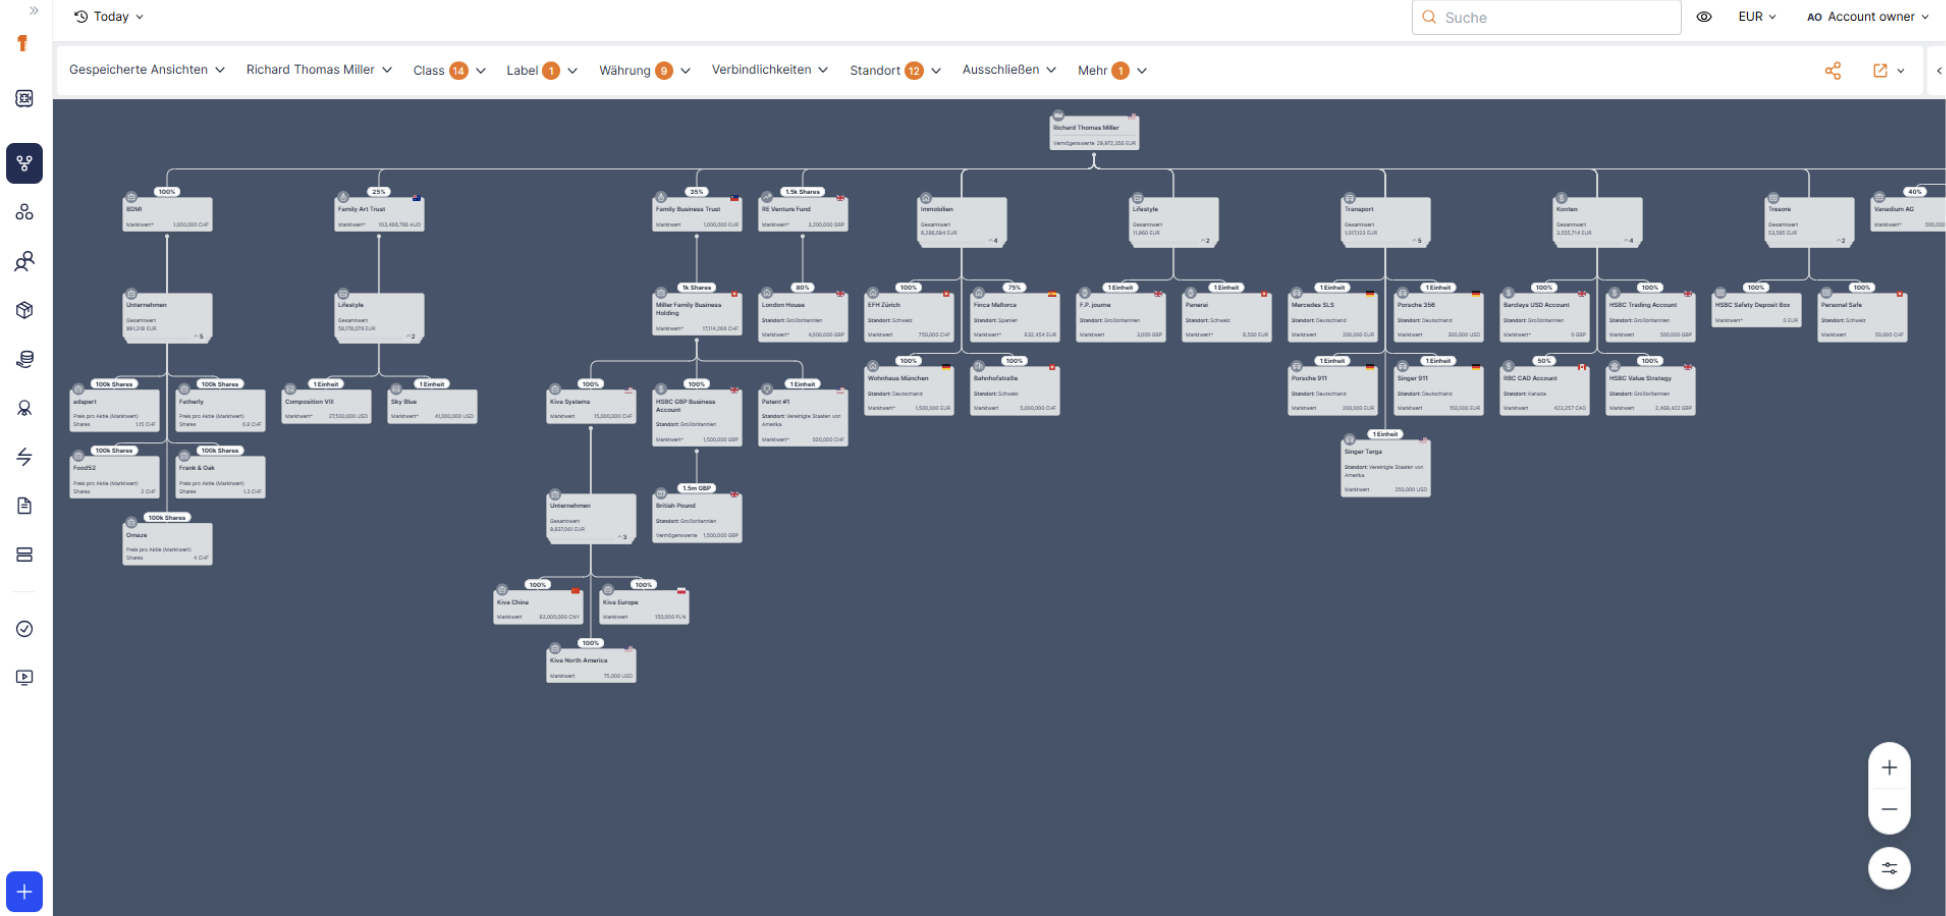1946x916 pixels.
Task: Click the Suche search field
Action: pyautogui.click(x=1546, y=18)
